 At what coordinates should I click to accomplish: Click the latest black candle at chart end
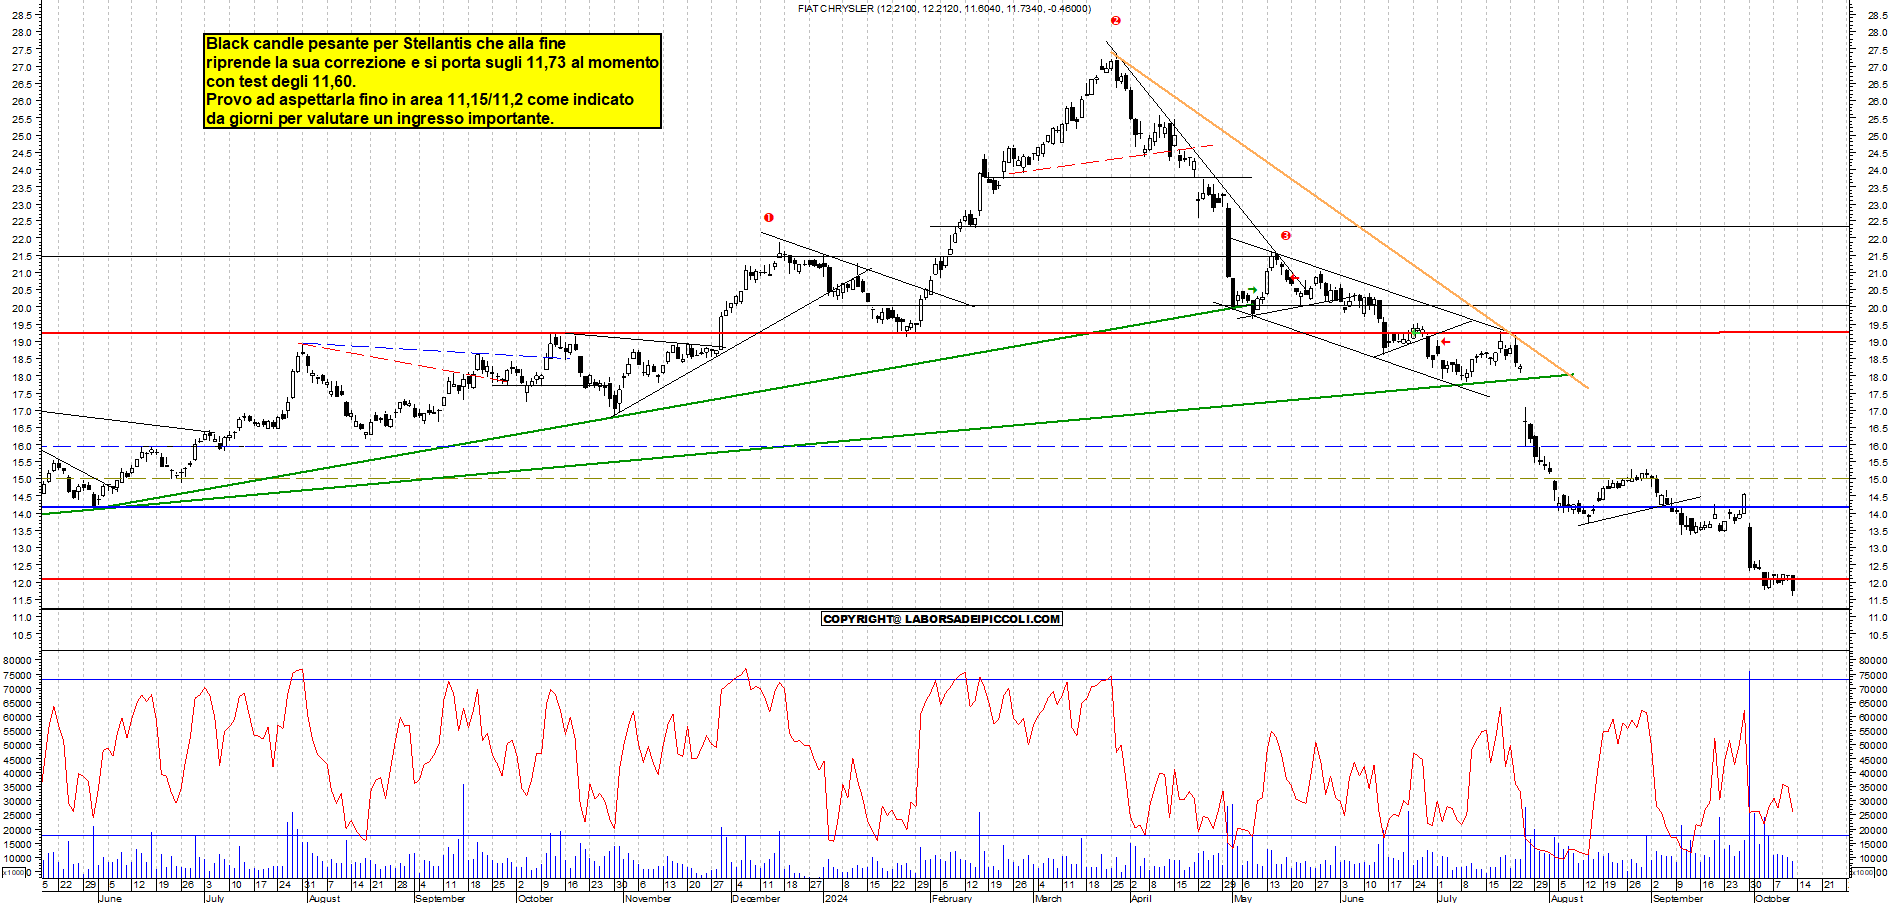(1793, 585)
